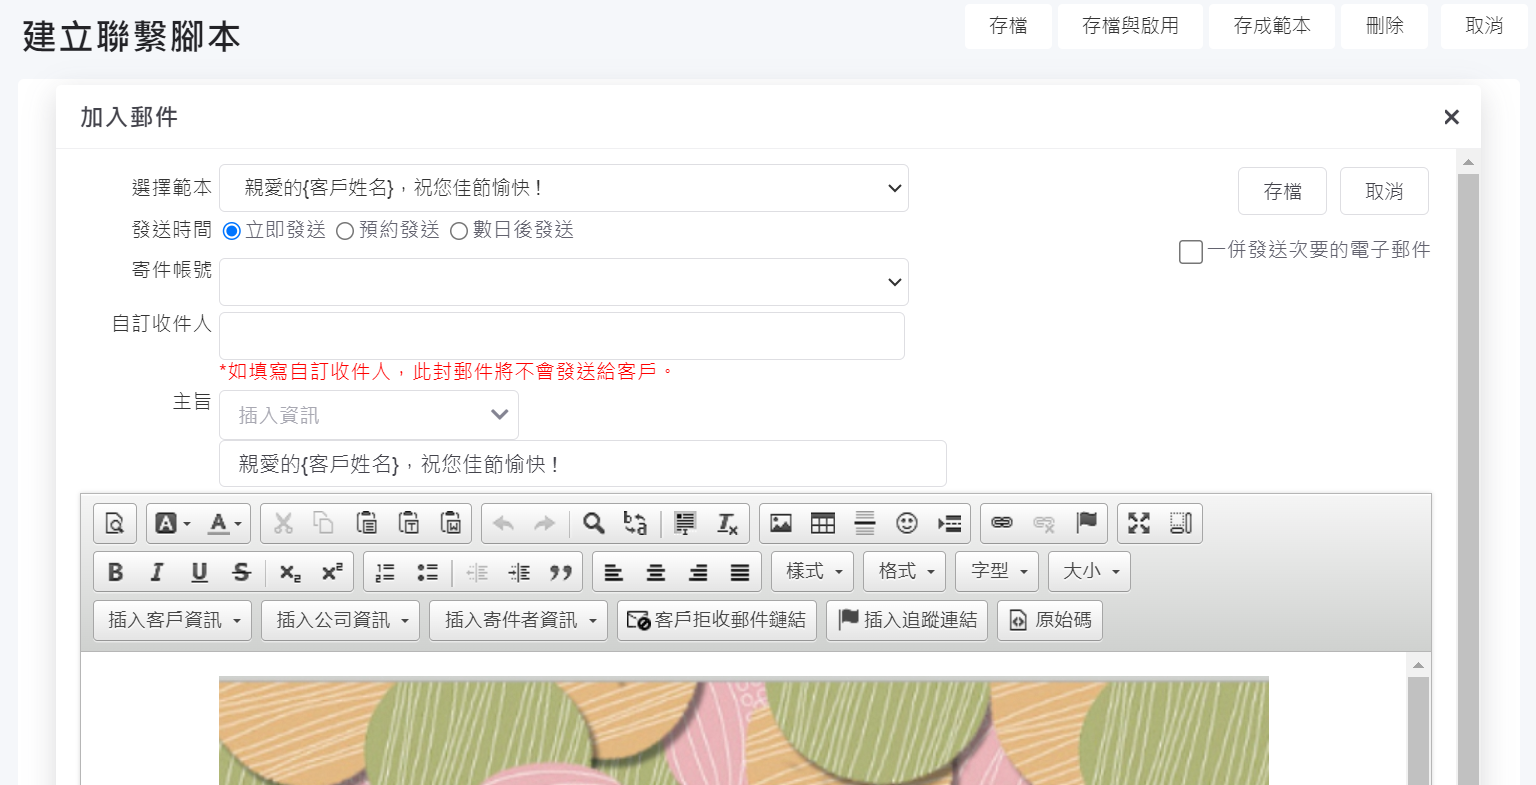Apply italic text formatting
This screenshot has width=1536, height=785.
point(157,572)
